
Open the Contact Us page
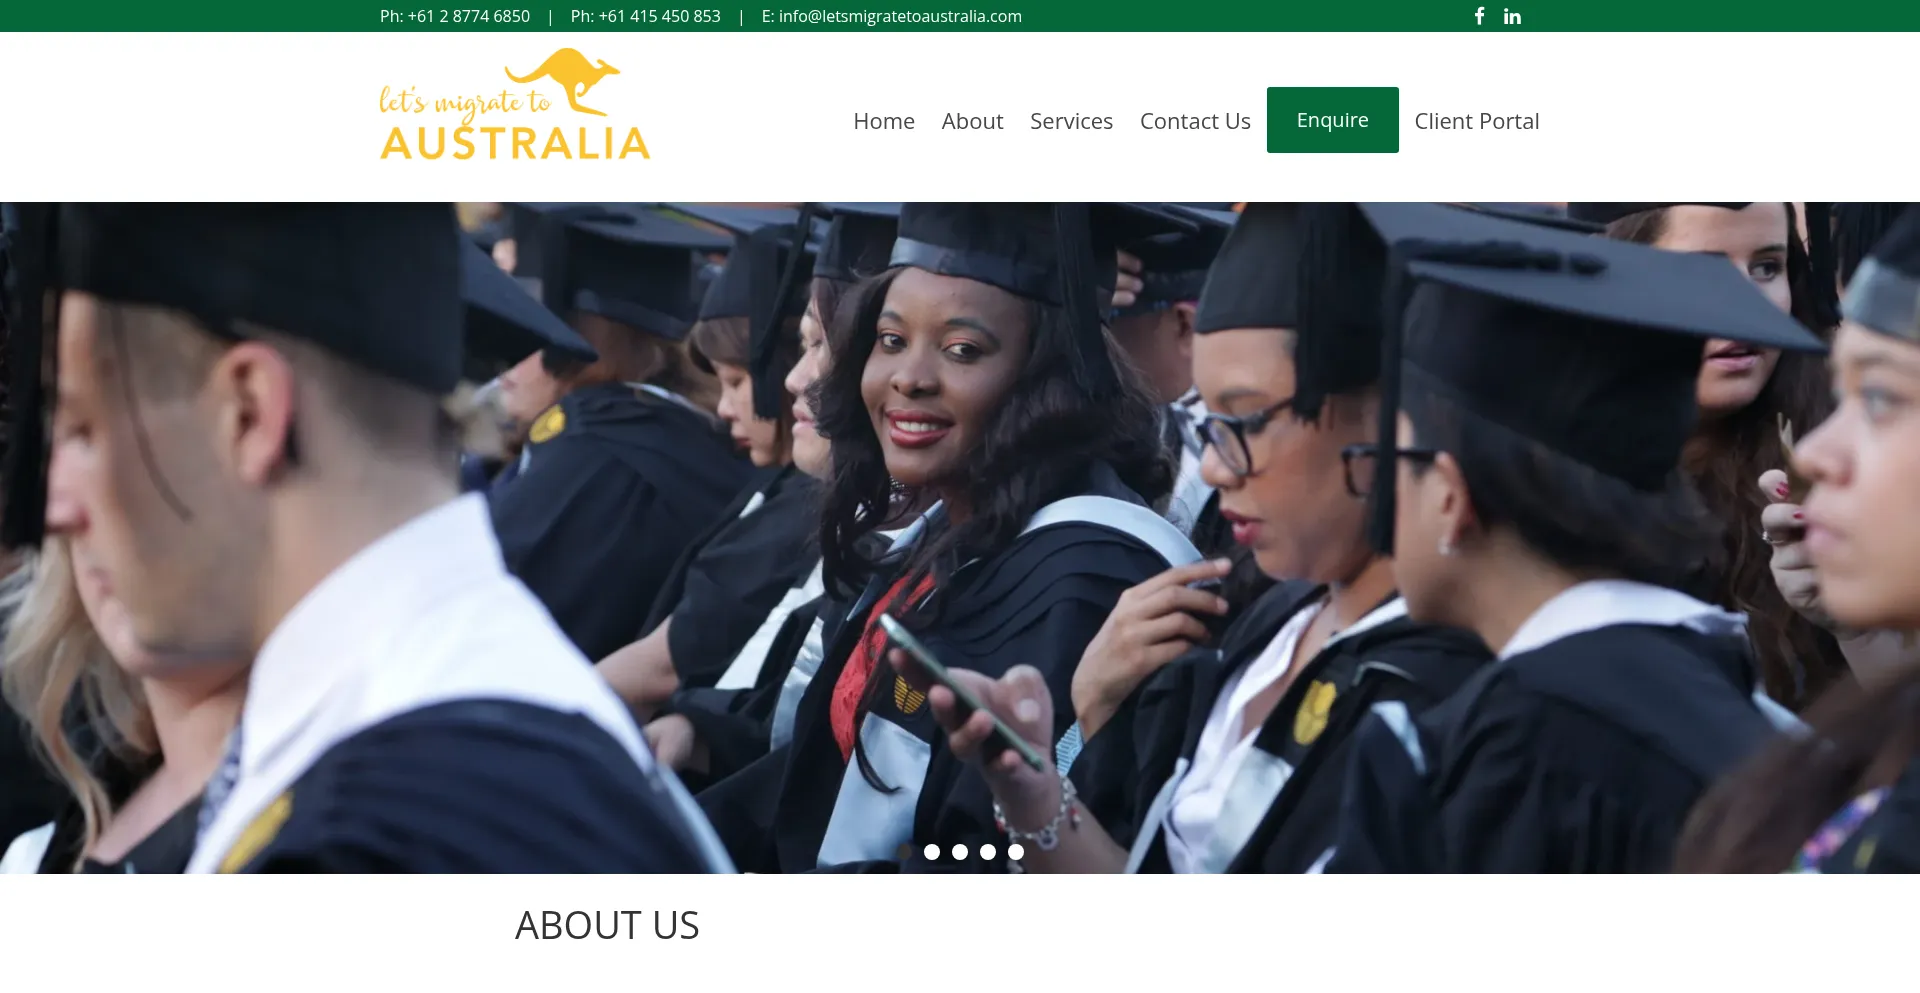(x=1195, y=121)
